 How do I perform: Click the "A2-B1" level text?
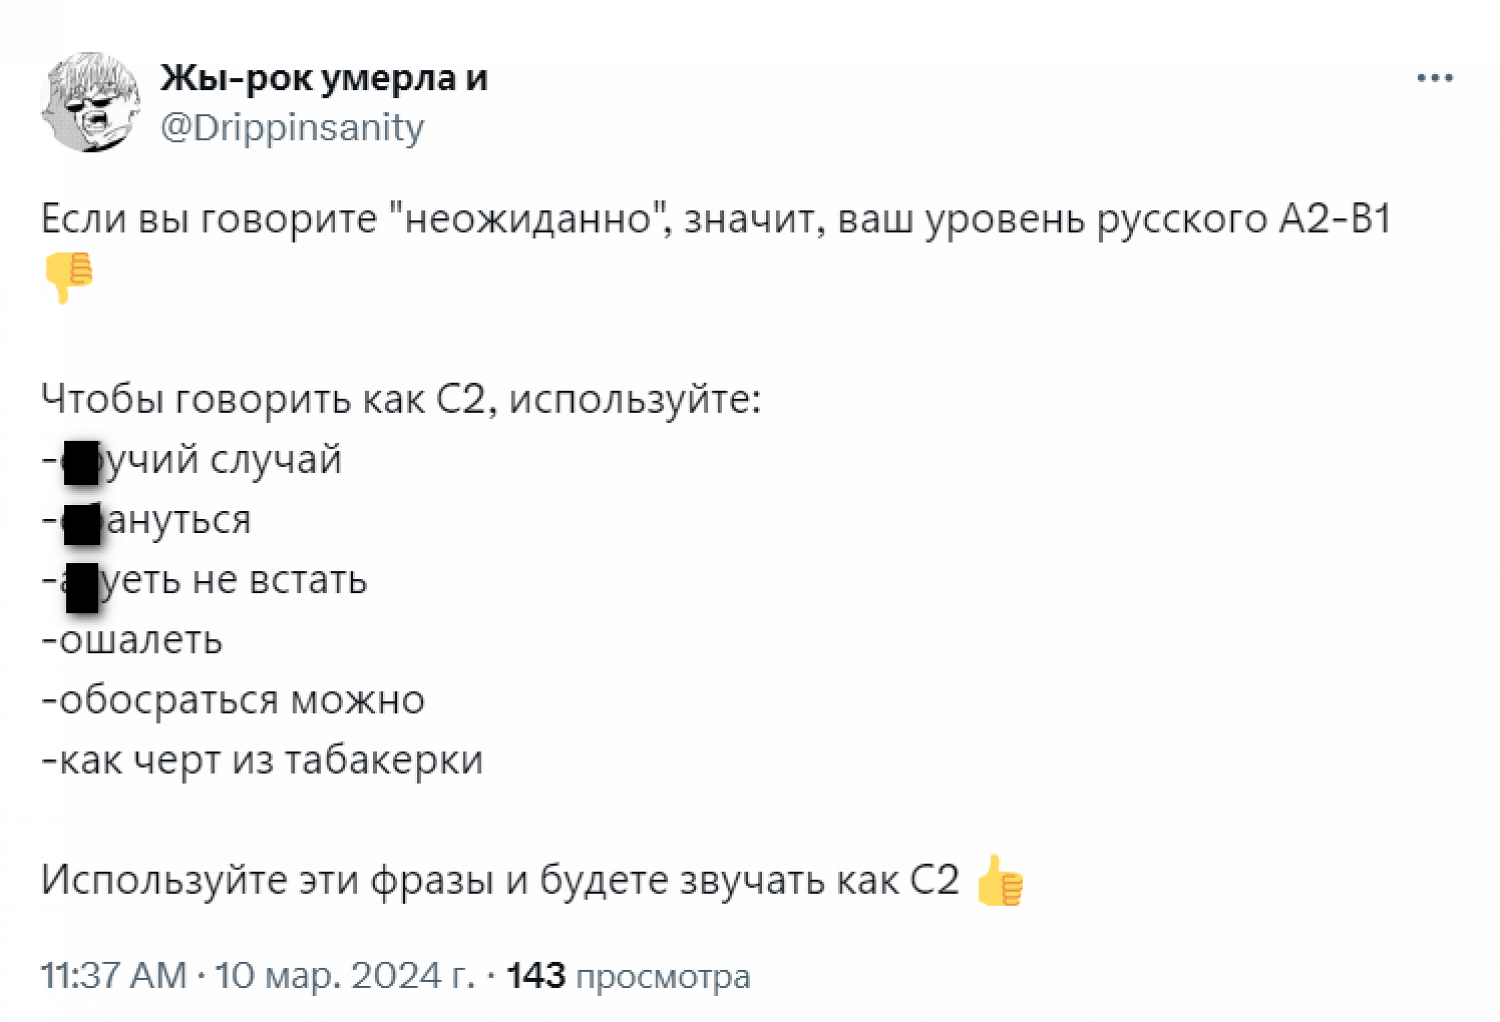point(1335,219)
